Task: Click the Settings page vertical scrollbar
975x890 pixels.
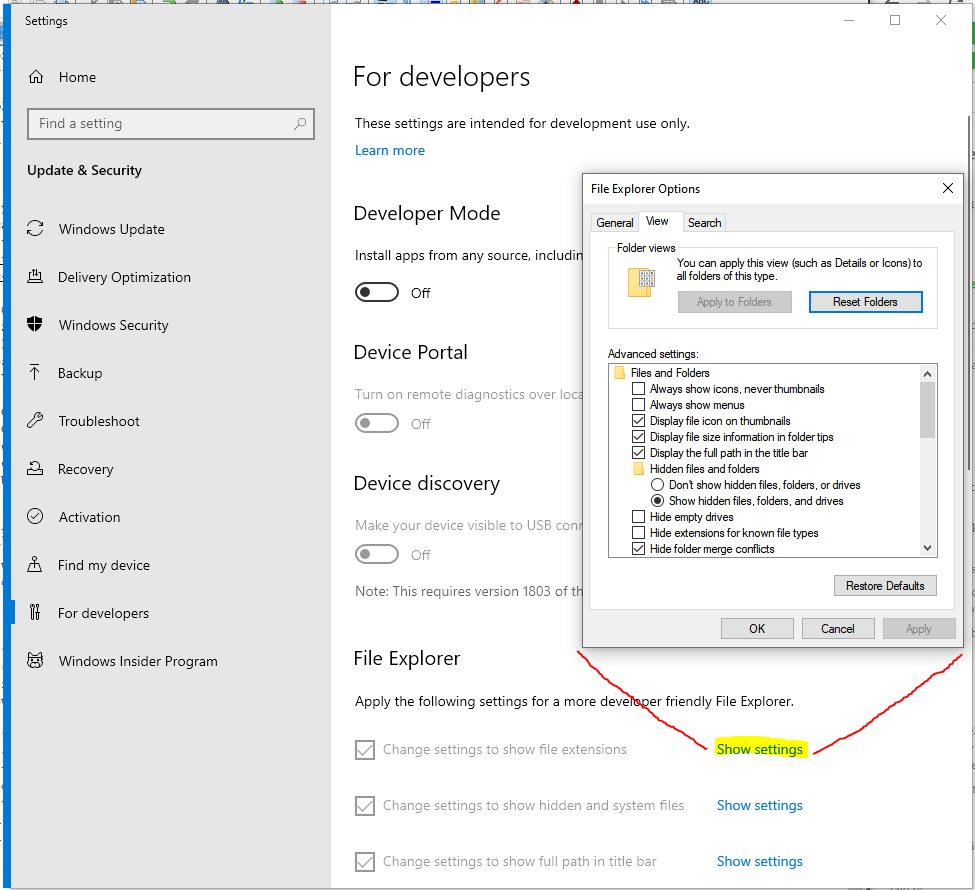Action: pos(970,292)
